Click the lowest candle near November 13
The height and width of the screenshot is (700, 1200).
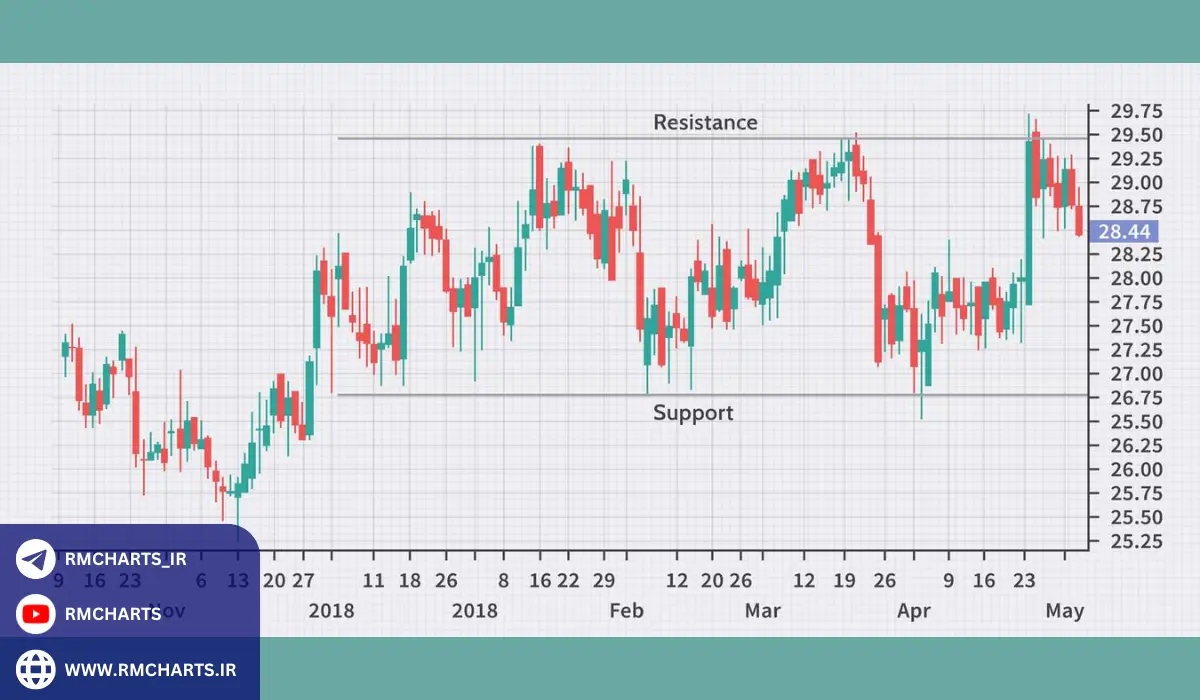[x=237, y=490]
